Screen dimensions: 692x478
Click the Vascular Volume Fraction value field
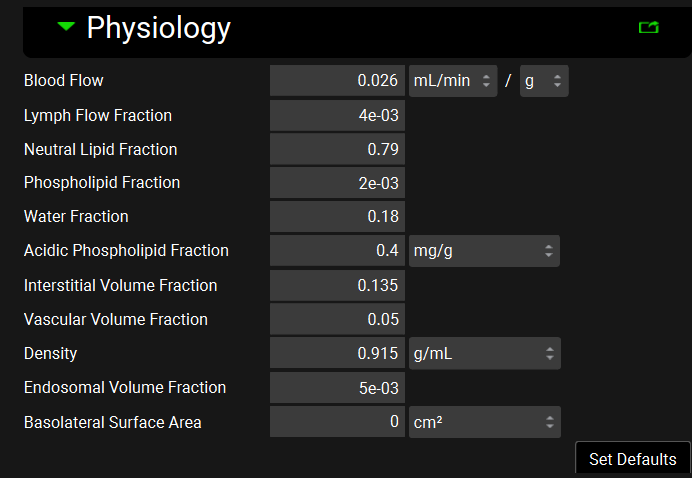click(x=337, y=320)
